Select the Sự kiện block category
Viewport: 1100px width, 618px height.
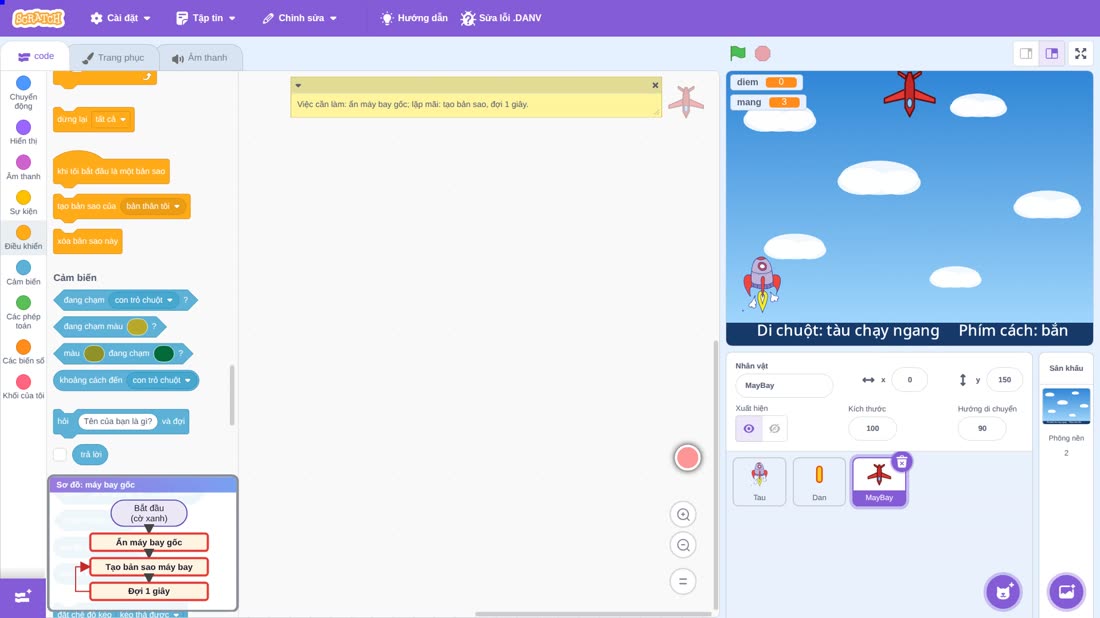pyautogui.click(x=23, y=202)
